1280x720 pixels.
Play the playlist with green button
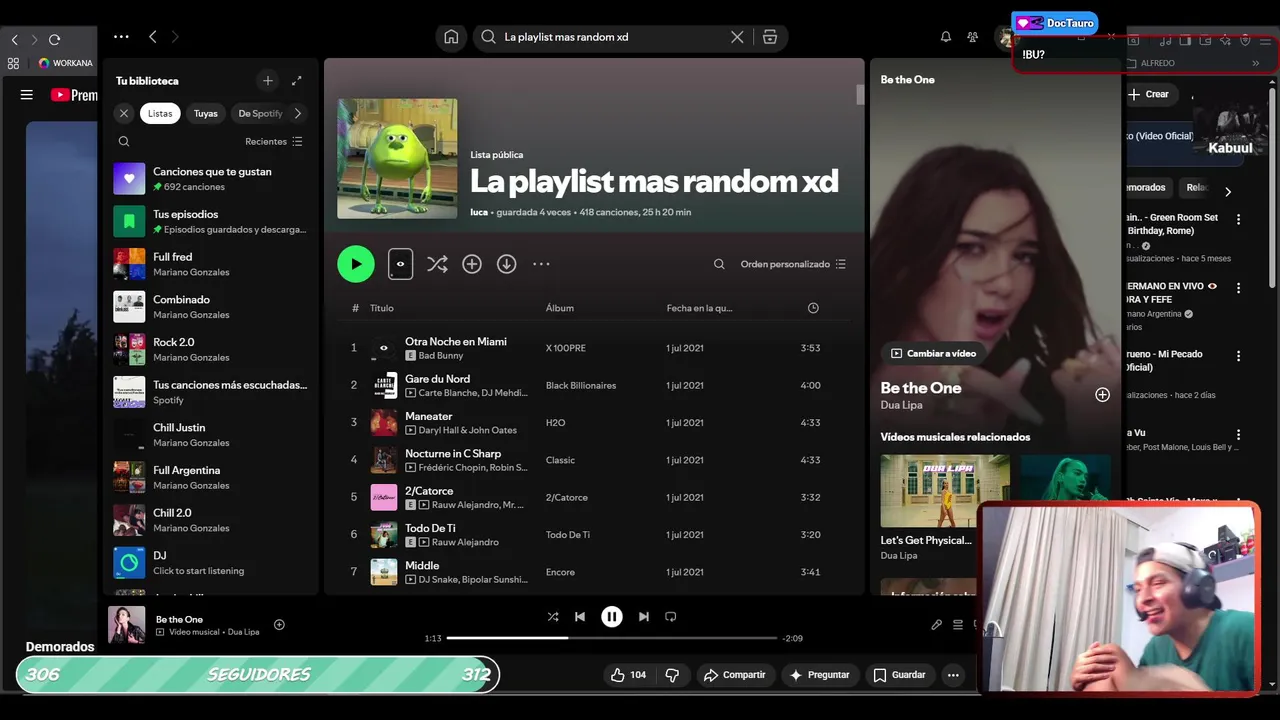(x=356, y=264)
